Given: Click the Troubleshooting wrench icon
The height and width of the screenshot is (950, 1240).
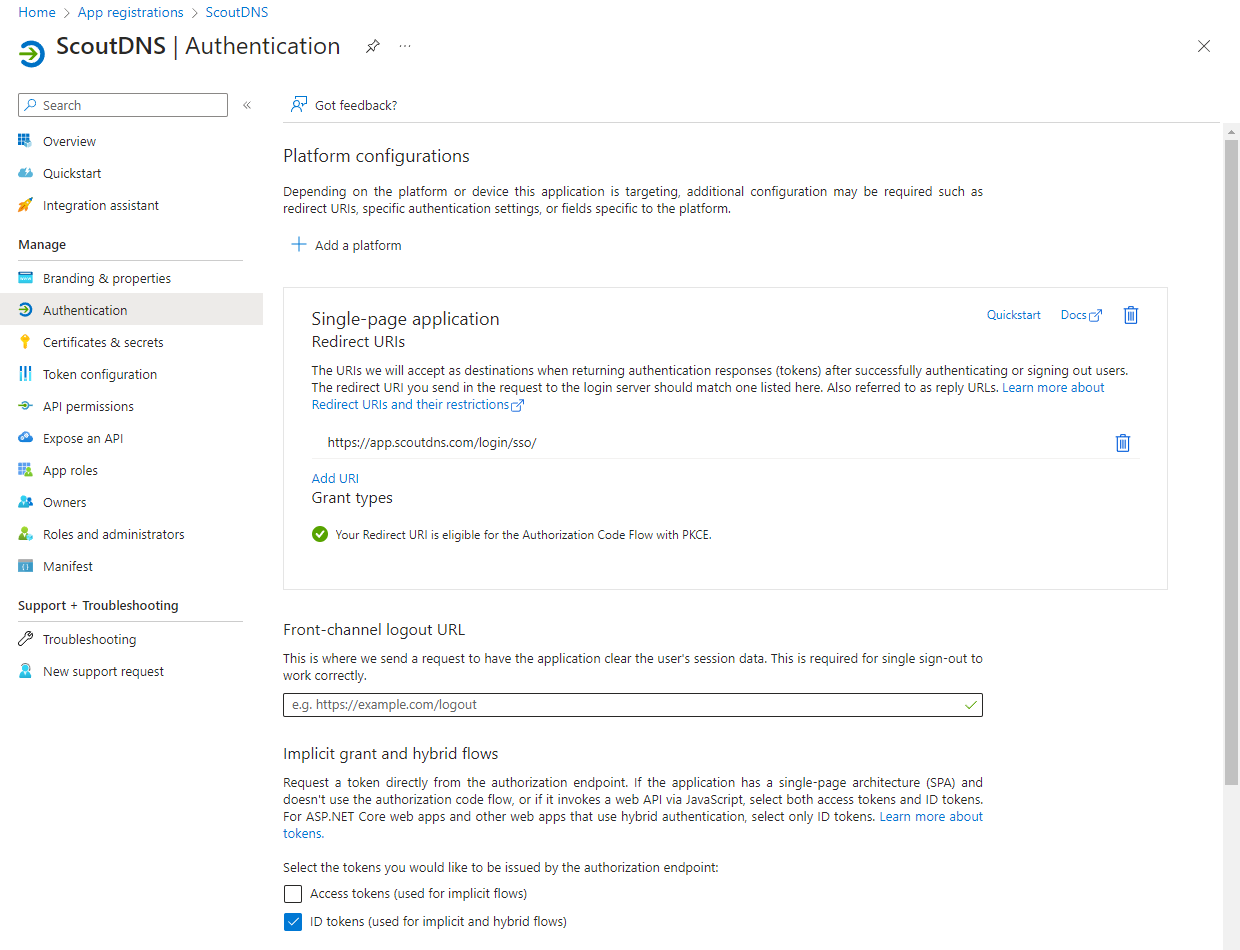Looking at the screenshot, I should [25, 639].
